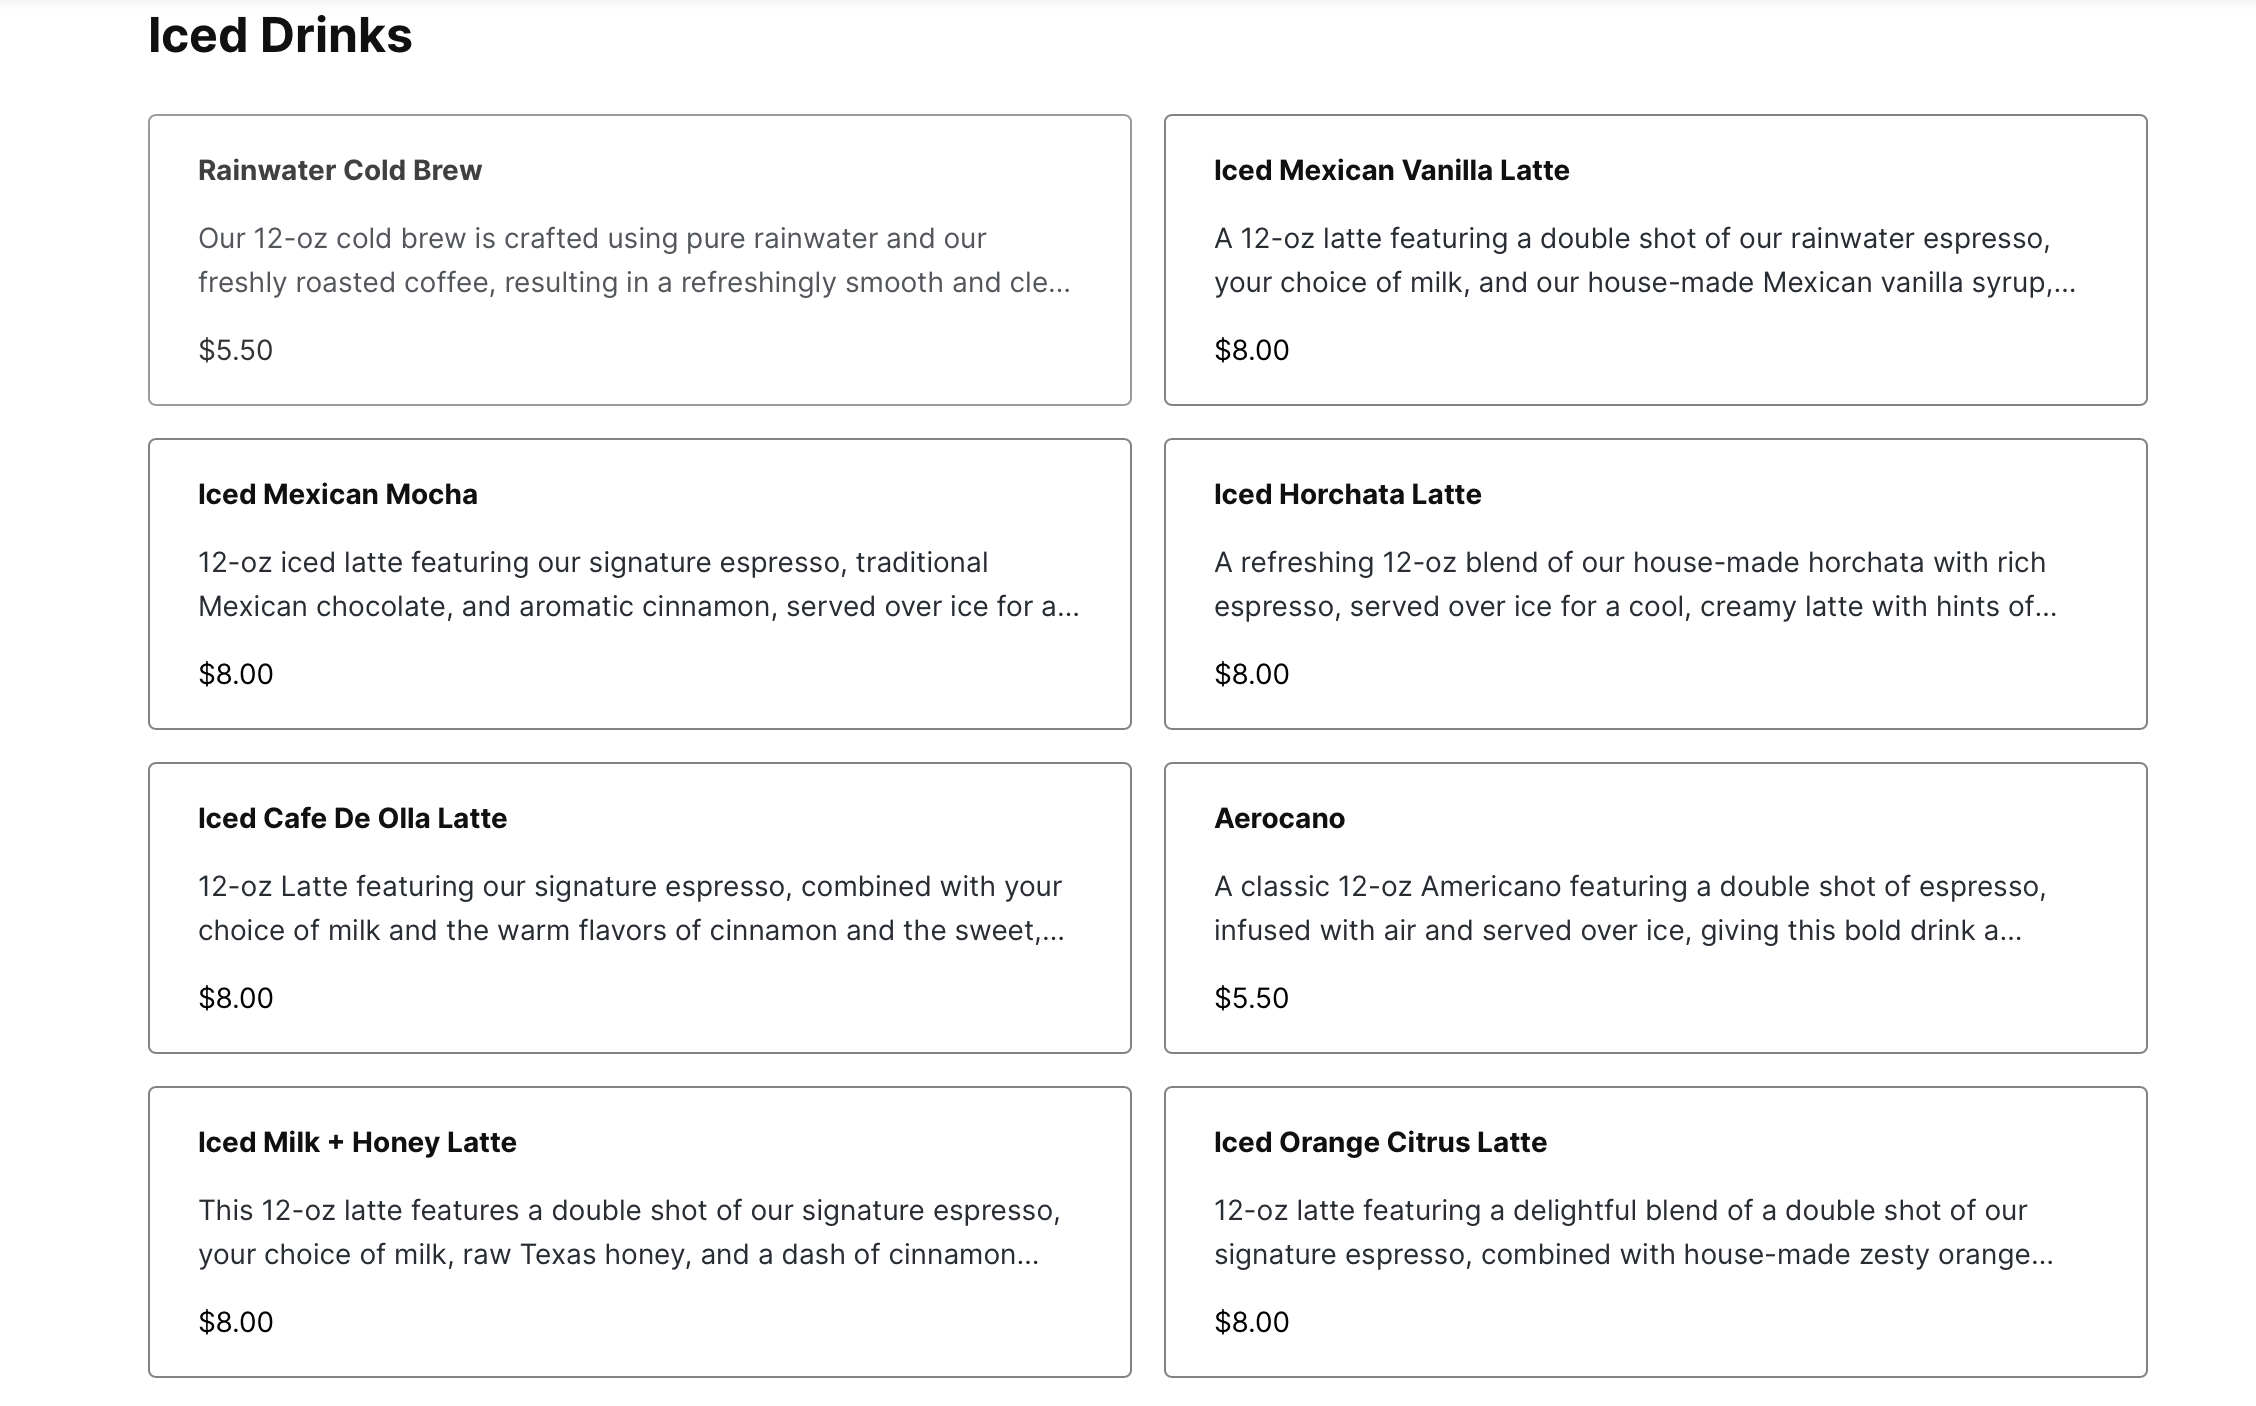
Task: Click the $8.00 price under Iced Horchata Latte
Action: pos(1251,674)
